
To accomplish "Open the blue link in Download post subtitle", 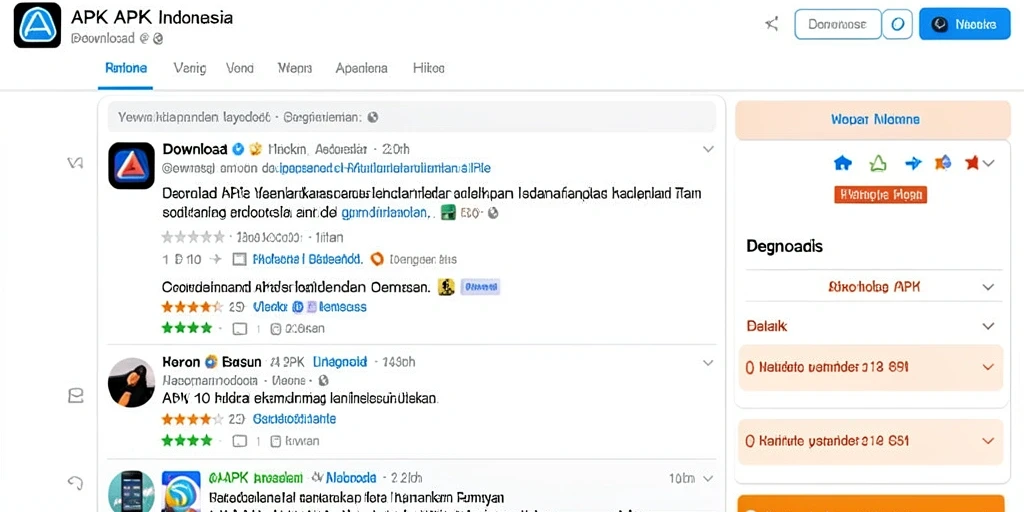I will [385, 168].
